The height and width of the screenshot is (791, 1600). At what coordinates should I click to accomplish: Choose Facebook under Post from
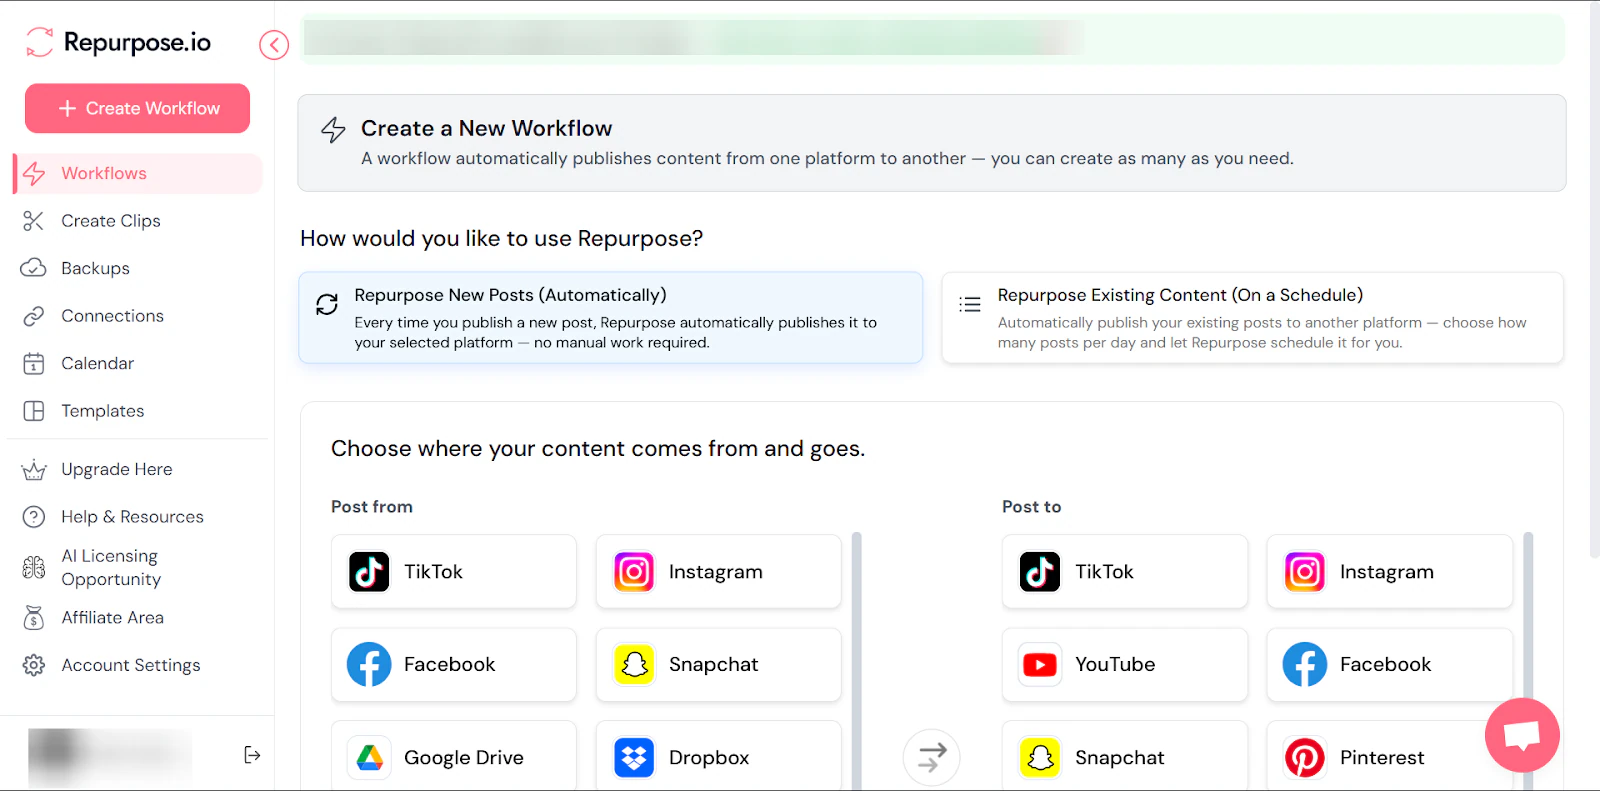[454, 664]
